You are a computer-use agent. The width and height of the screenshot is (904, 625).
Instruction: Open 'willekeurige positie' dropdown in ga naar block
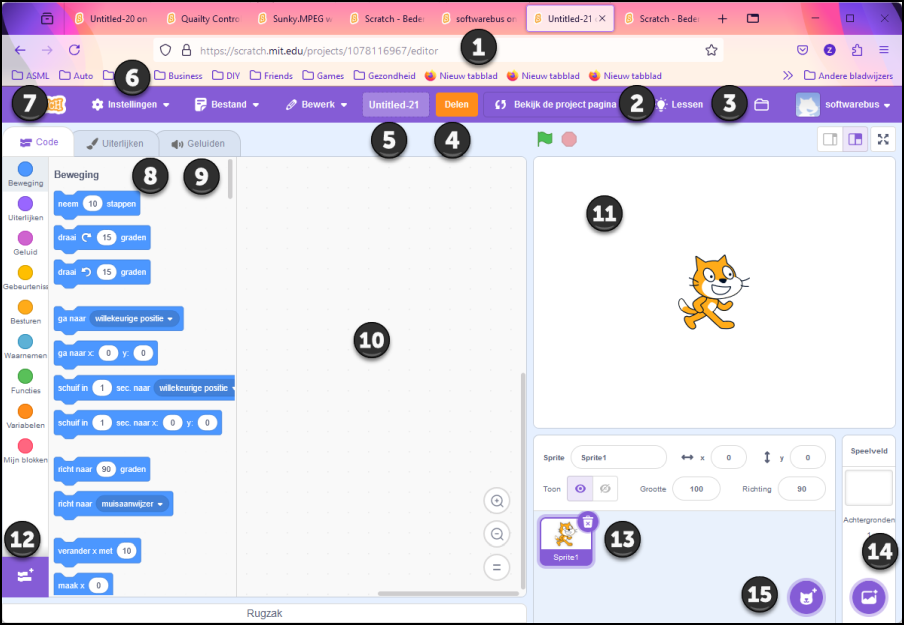click(134, 319)
